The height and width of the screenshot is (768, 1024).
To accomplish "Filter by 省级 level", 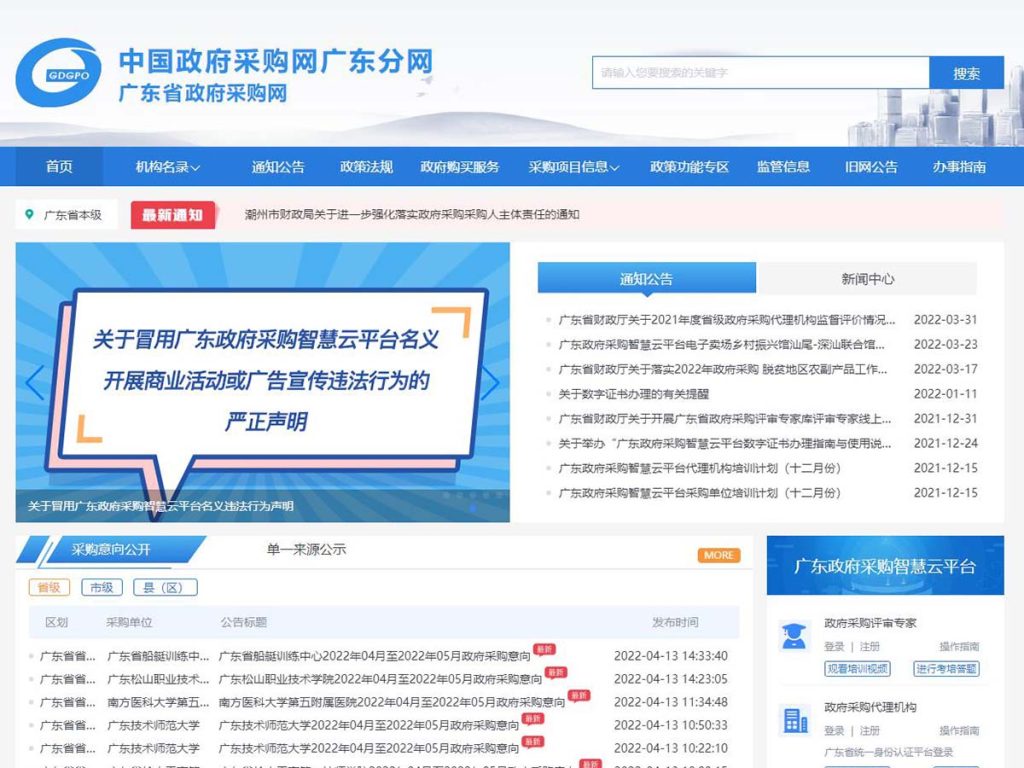I will click(49, 588).
